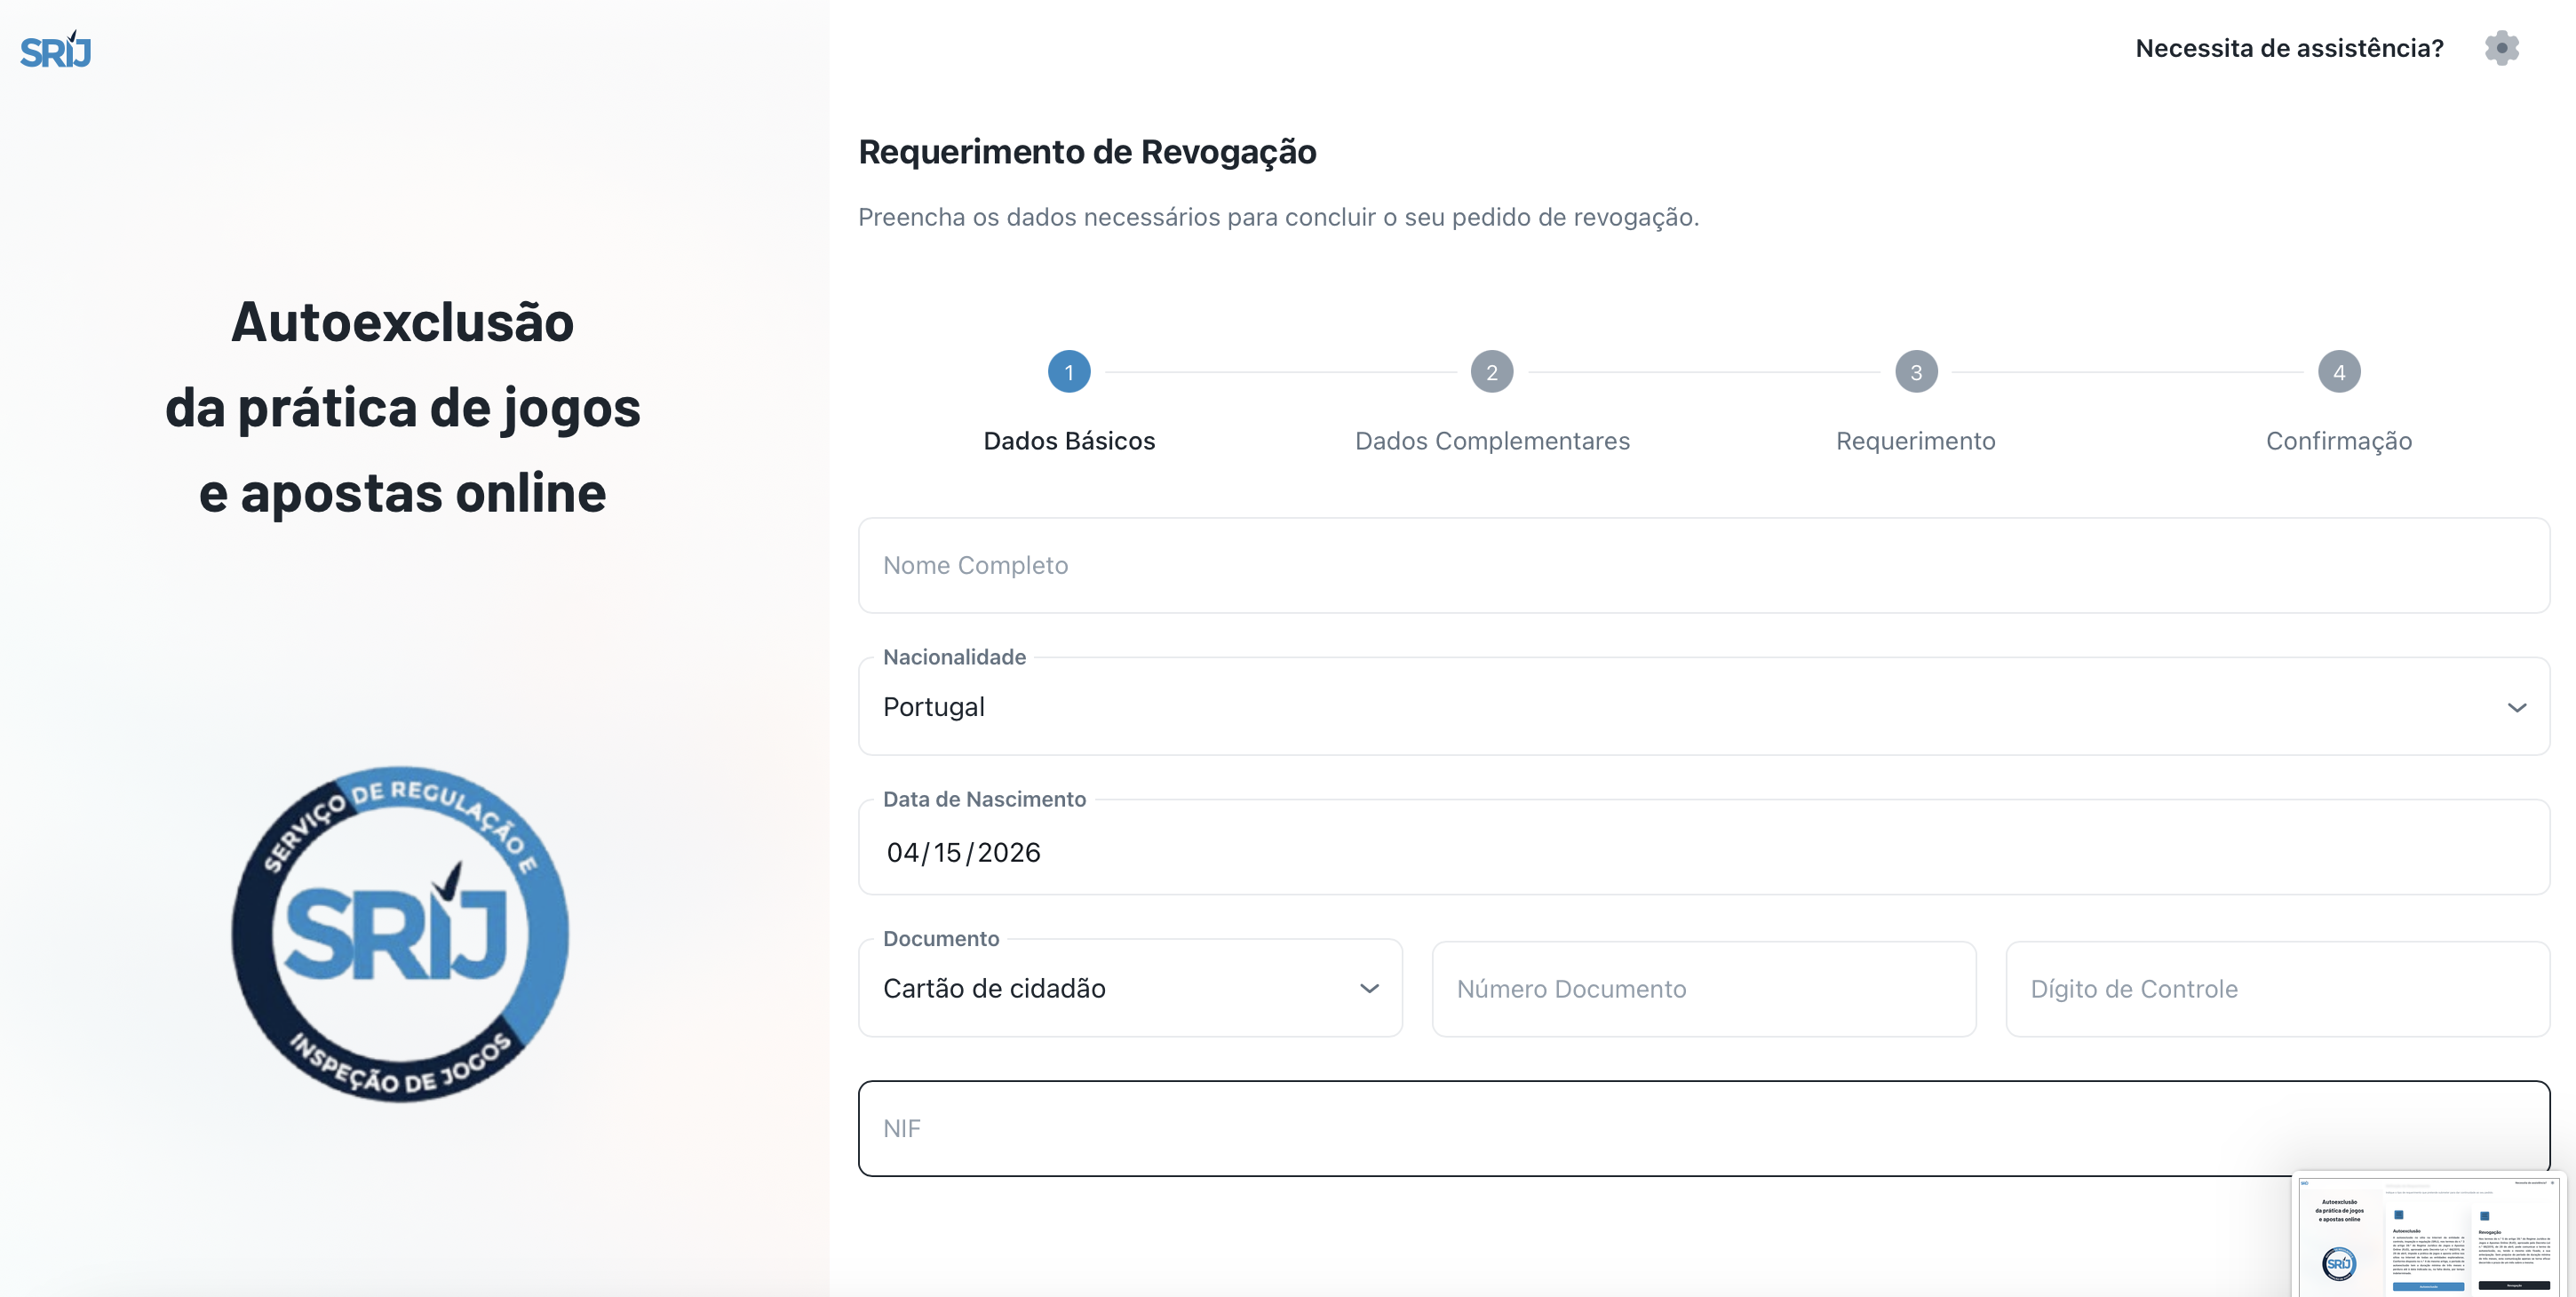Select step 4 circle in stepper
This screenshot has height=1297, width=2576.
tap(2339, 372)
